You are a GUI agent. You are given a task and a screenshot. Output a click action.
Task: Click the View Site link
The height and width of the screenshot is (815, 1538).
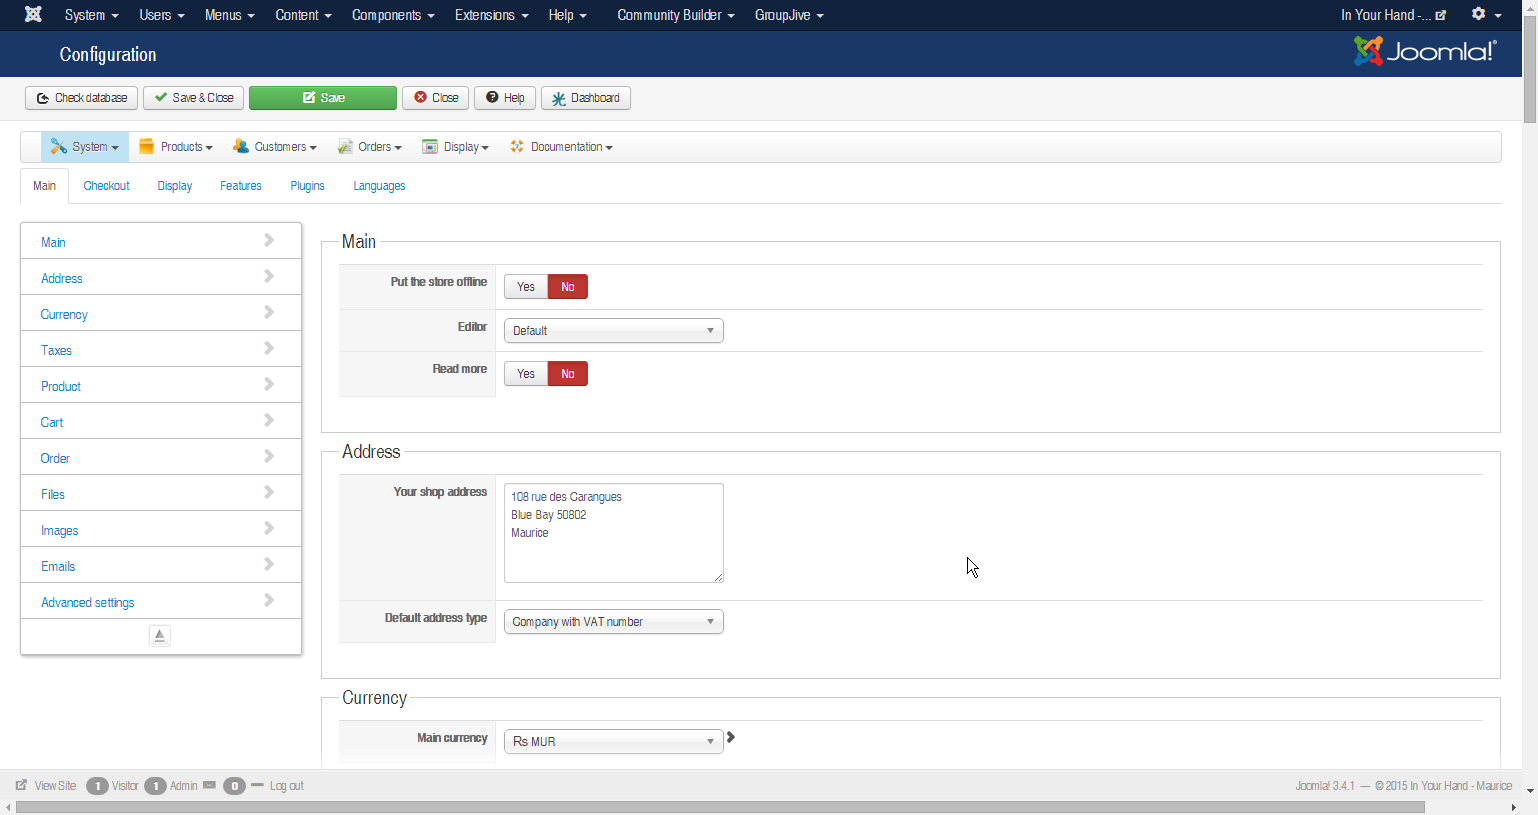[46, 786]
